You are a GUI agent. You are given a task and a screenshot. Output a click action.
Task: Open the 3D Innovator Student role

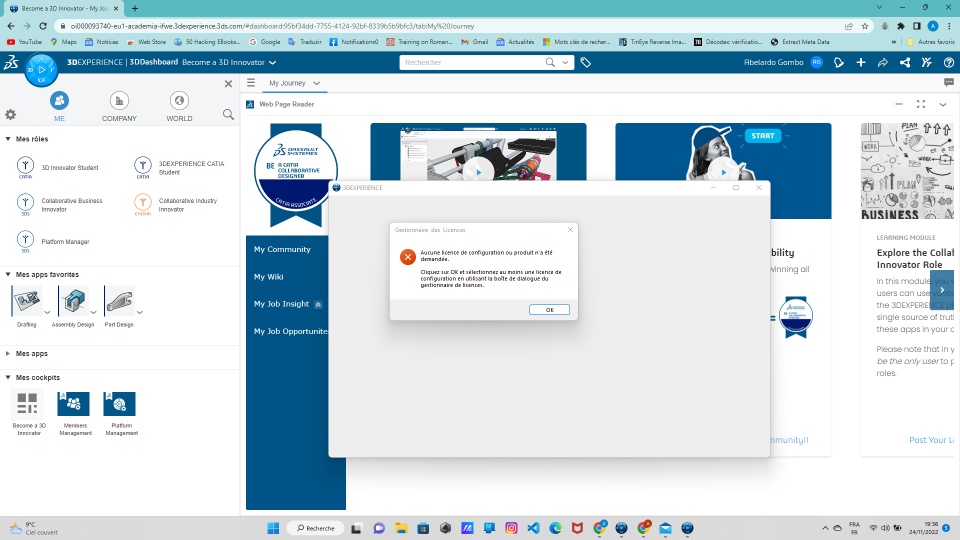coord(58,167)
